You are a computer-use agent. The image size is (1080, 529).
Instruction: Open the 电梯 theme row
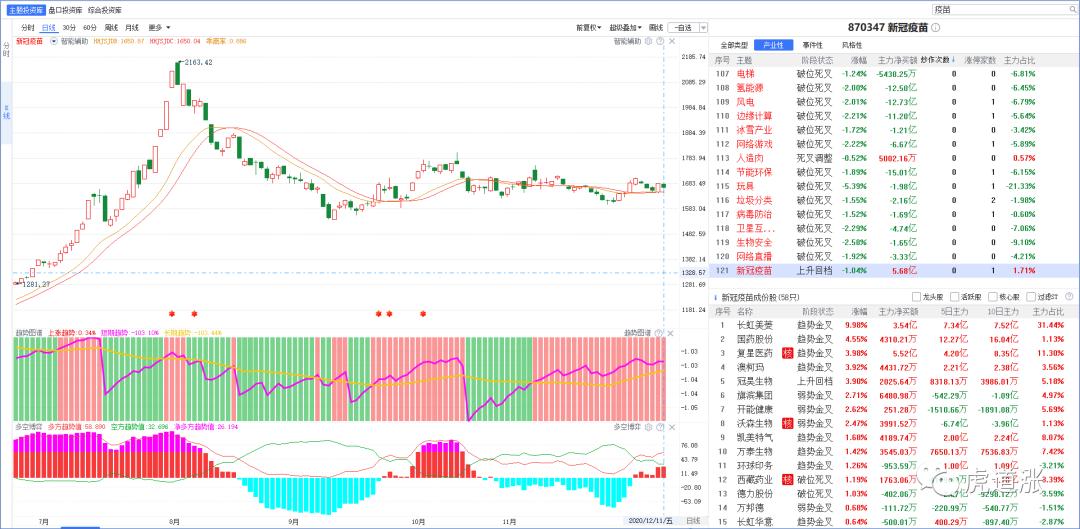(x=893, y=74)
